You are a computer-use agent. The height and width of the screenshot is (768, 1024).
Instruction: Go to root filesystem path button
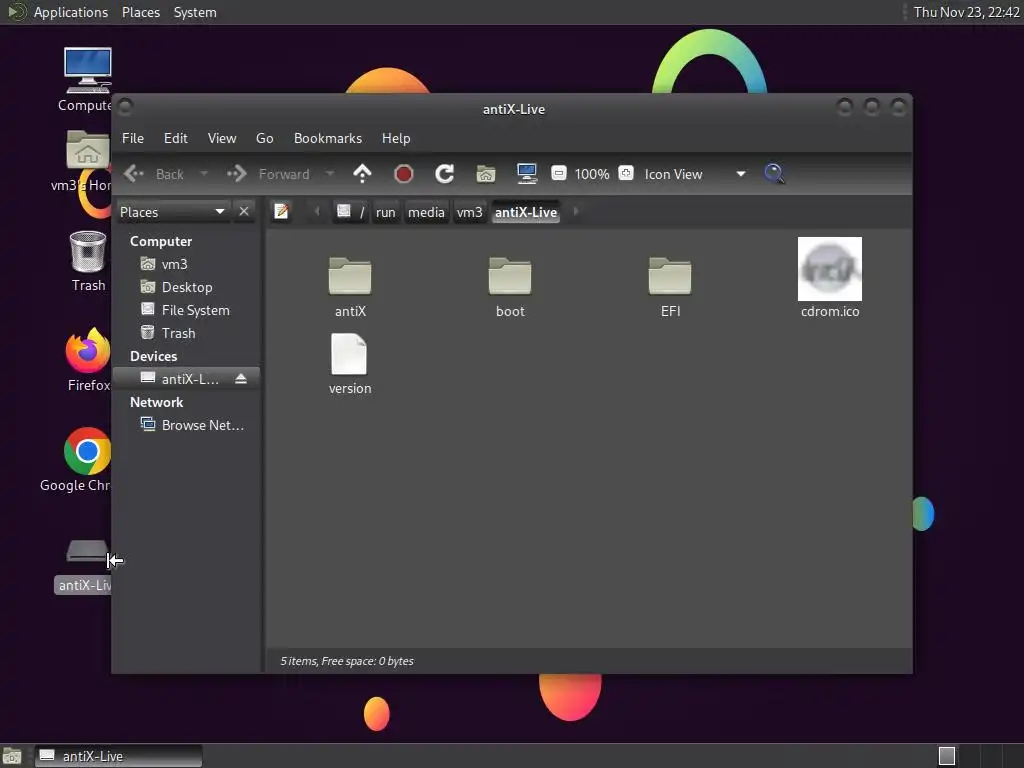(351, 212)
